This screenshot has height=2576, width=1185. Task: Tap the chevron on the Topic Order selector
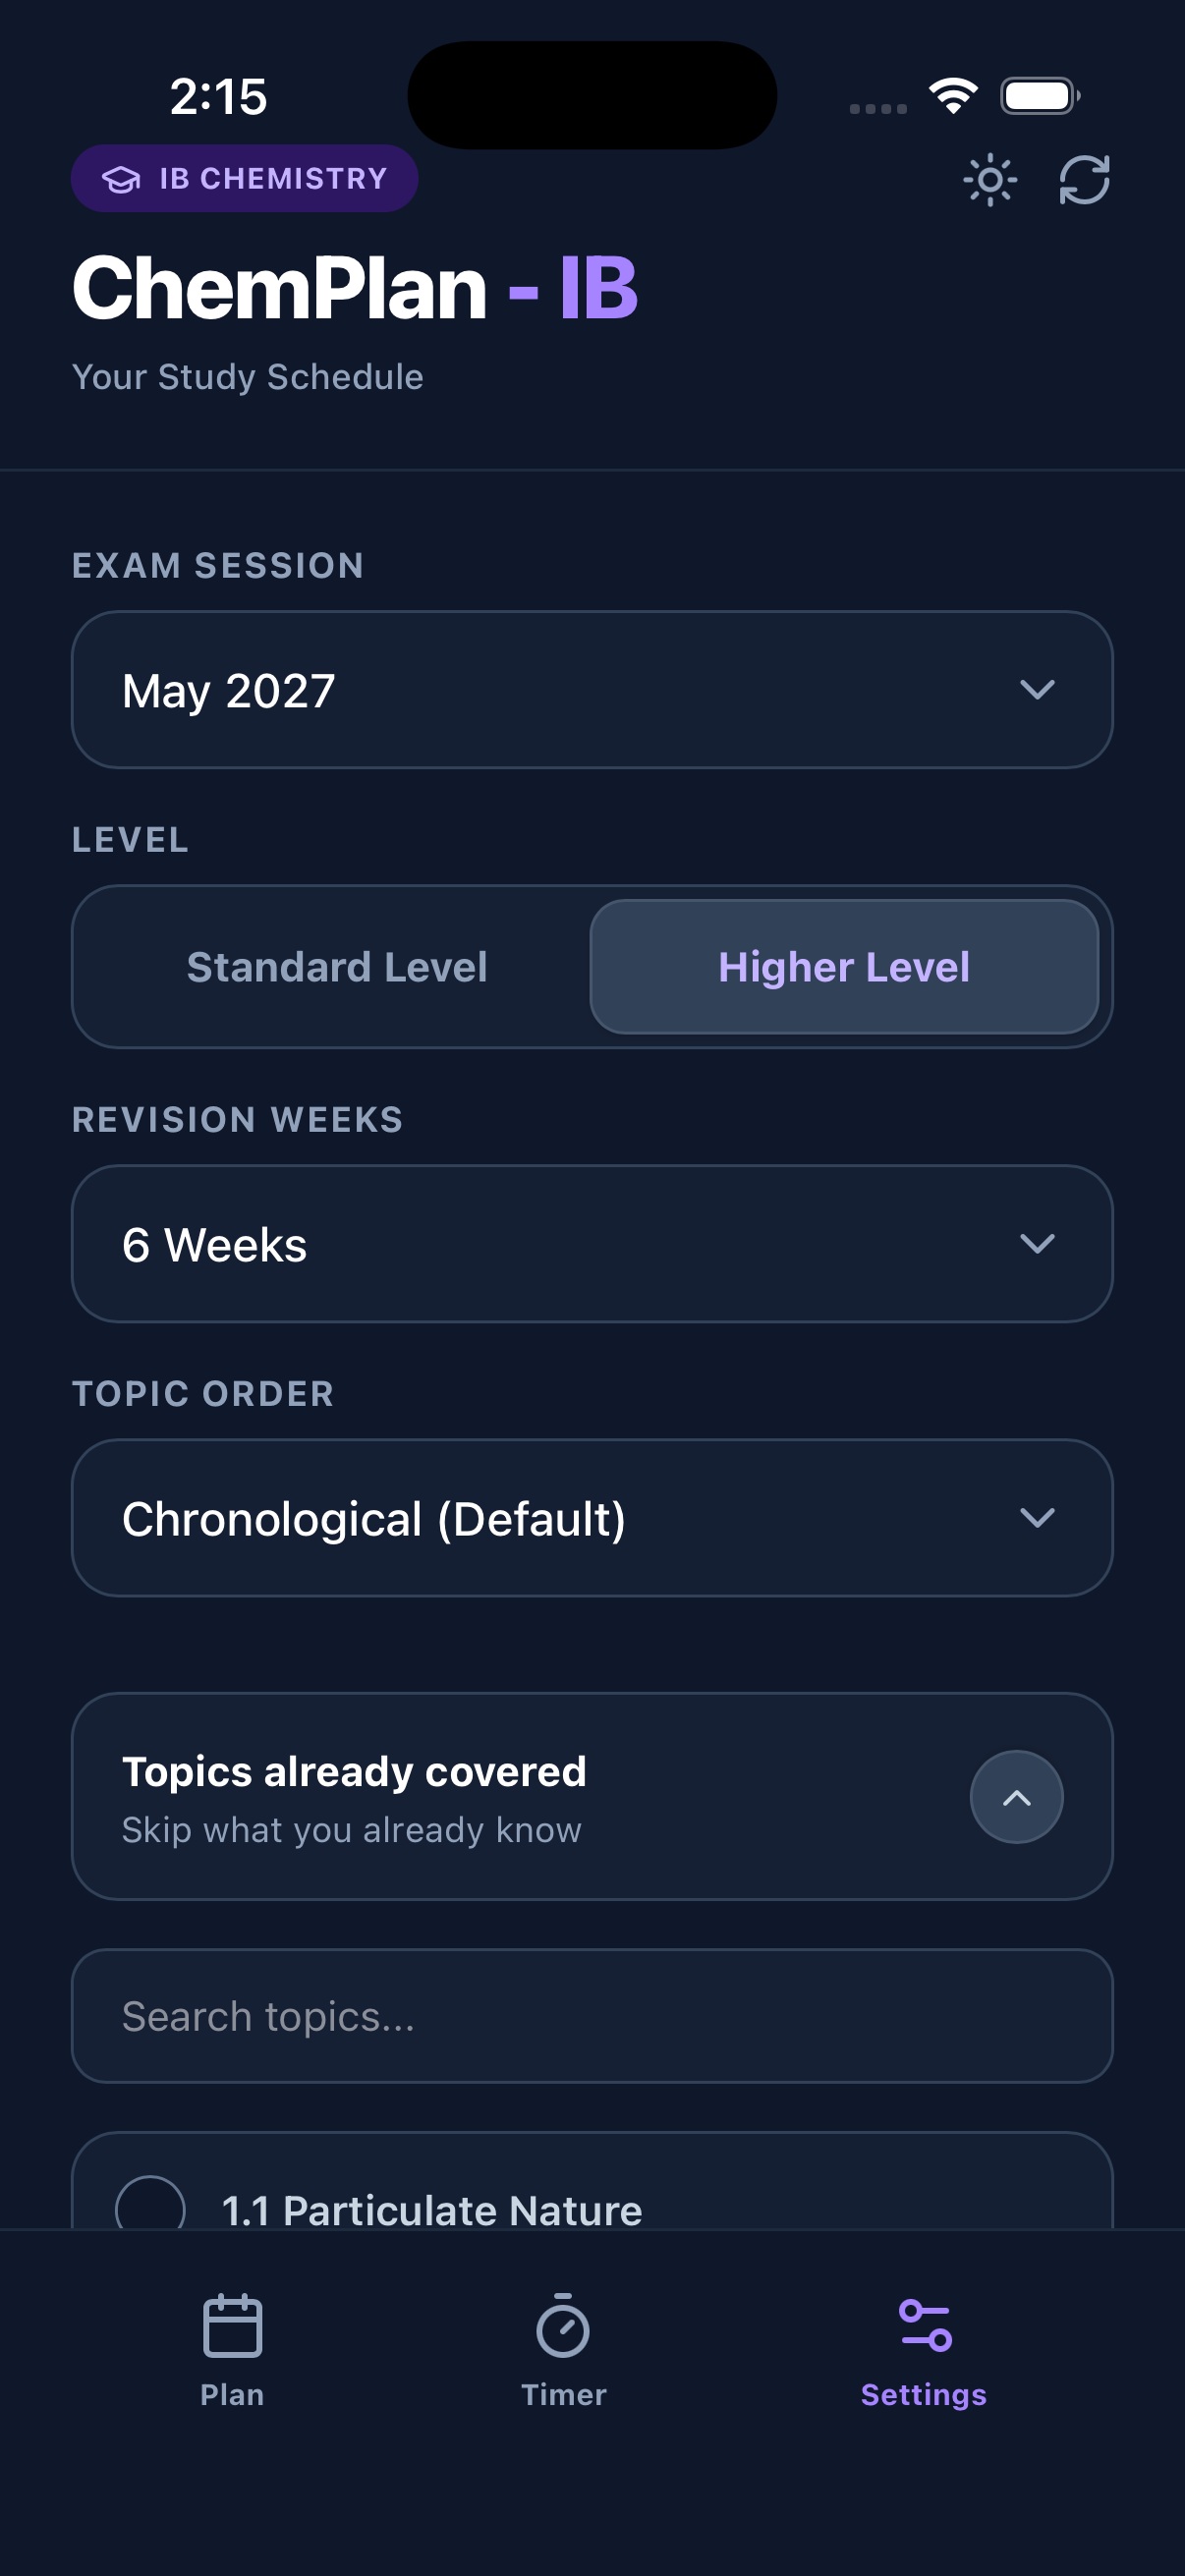tap(1037, 1518)
